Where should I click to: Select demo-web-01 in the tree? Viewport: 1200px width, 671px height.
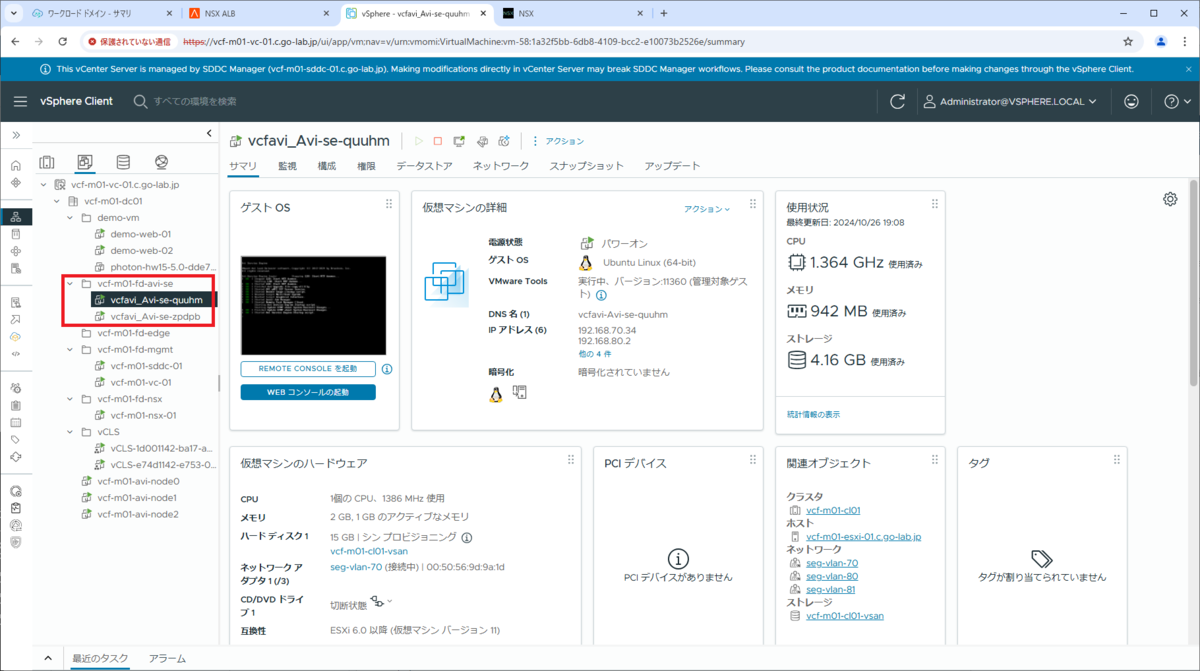click(x=141, y=234)
